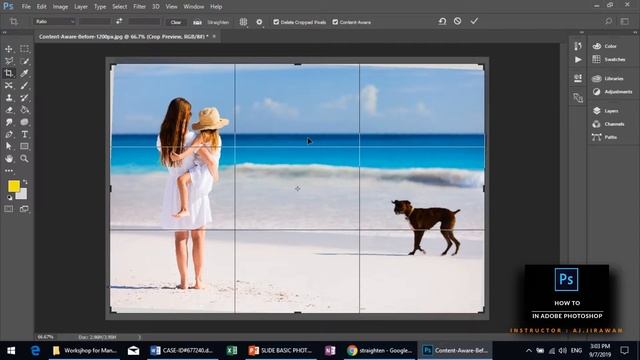
Task: Swap foreground and background colors
Action: (x=25, y=182)
